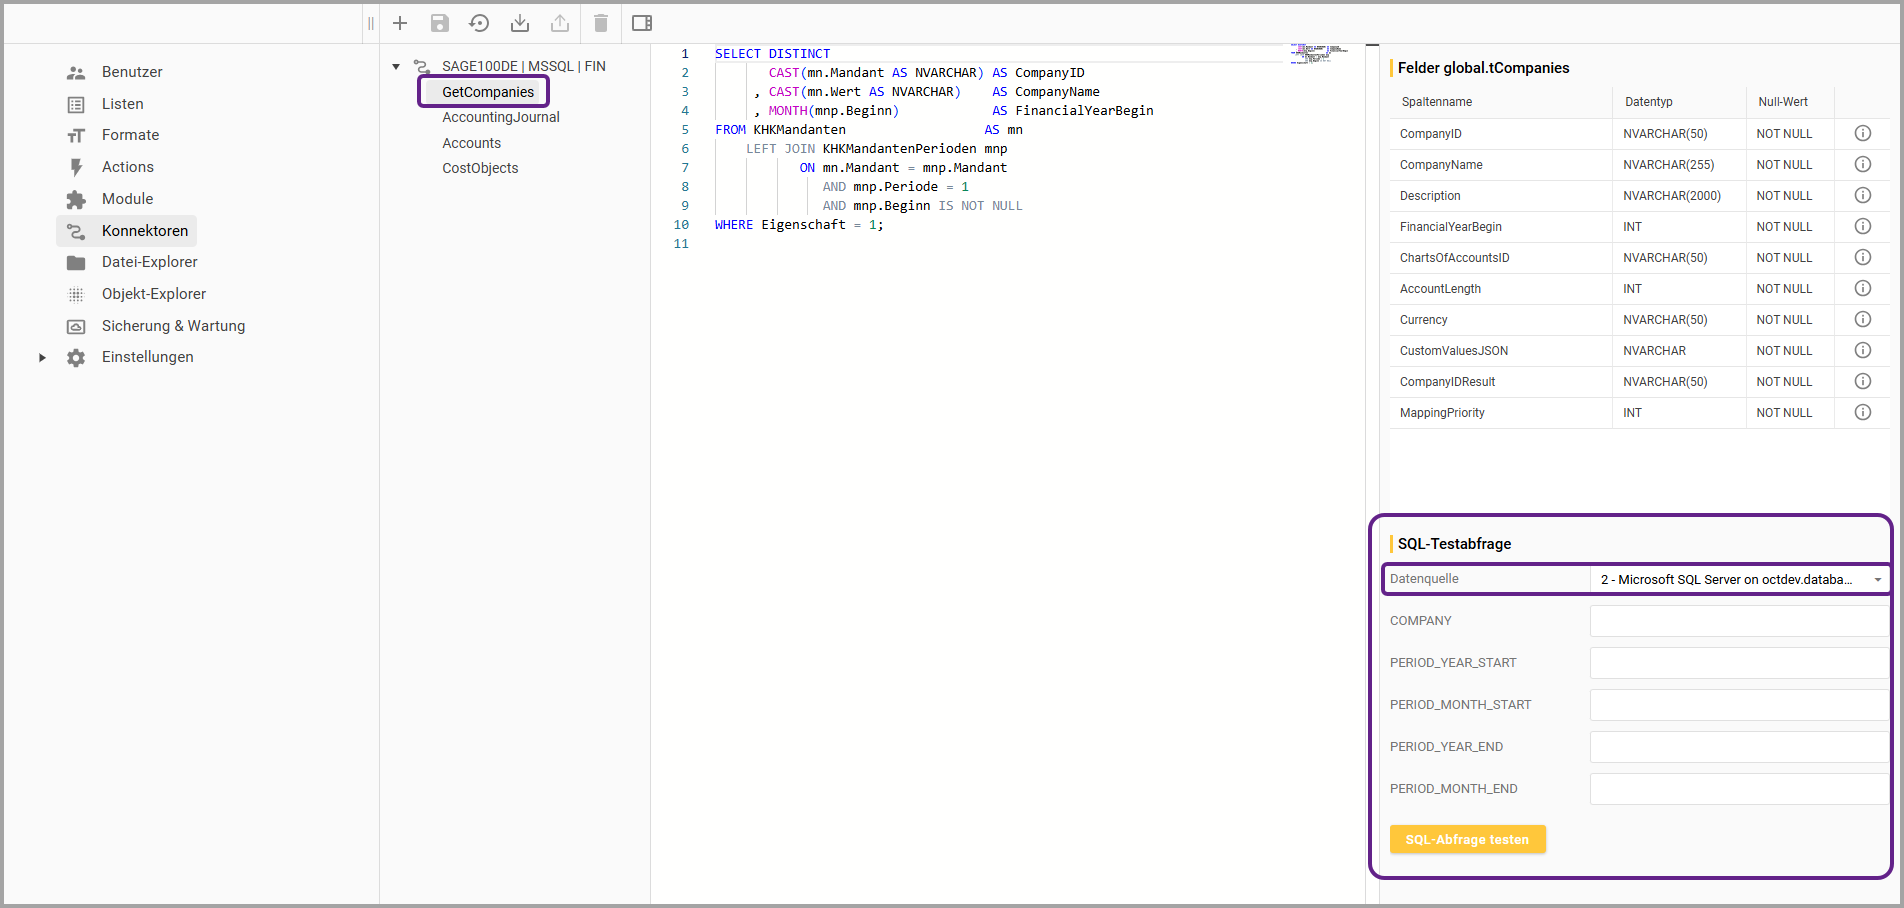Click the code minimap thumbnail
Image resolution: width=1904 pixels, height=908 pixels.
(1318, 53)
